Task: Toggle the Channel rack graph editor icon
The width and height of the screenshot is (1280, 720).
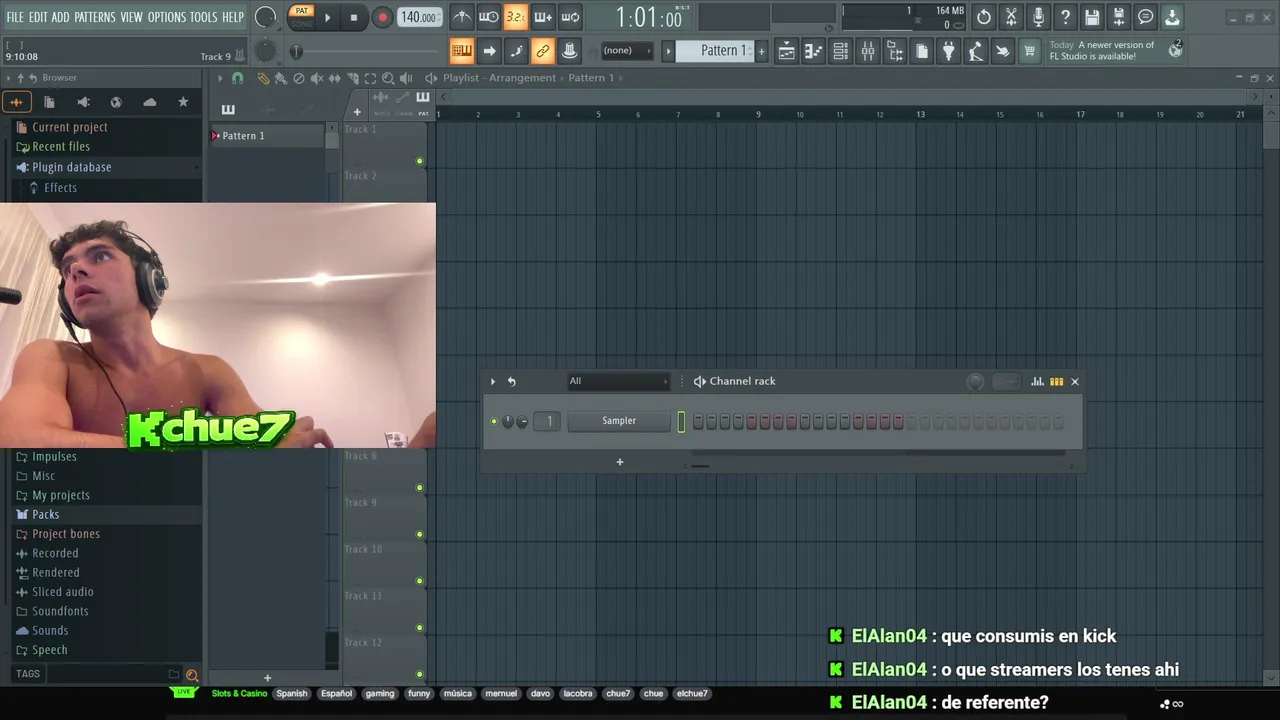Action: (1037, 381)
